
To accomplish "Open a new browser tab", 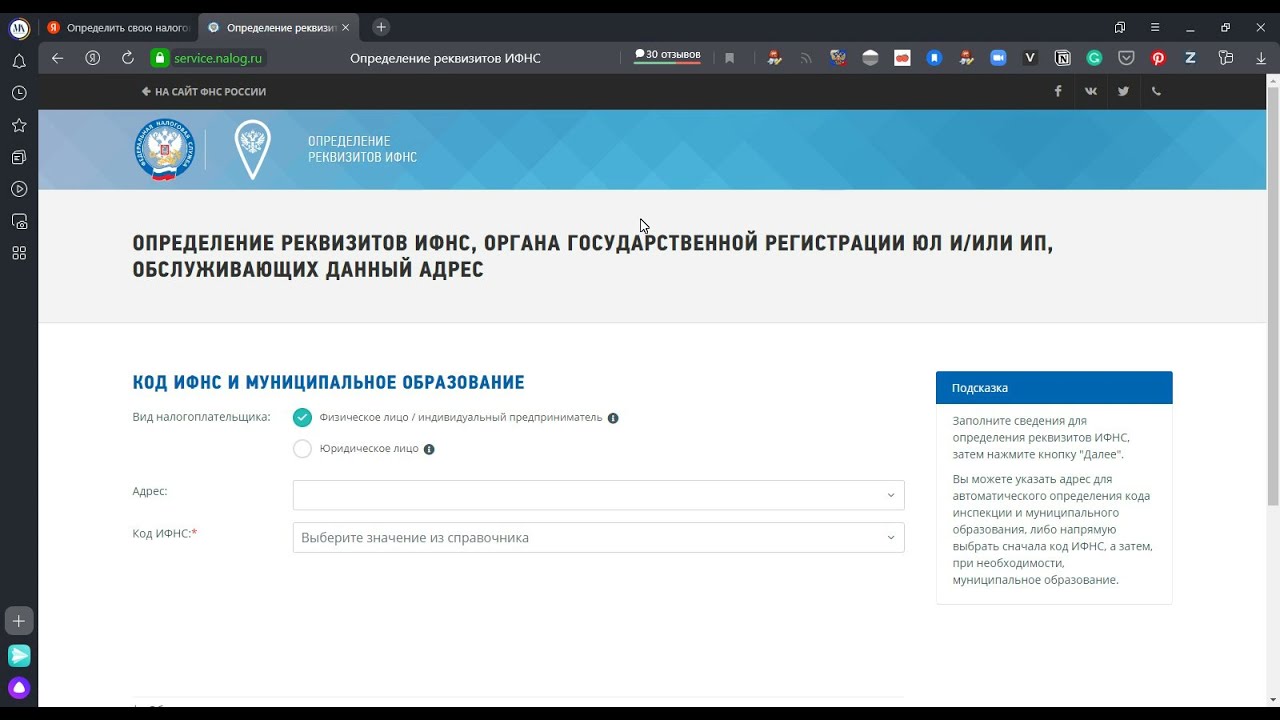I will (x=381, y=27).
